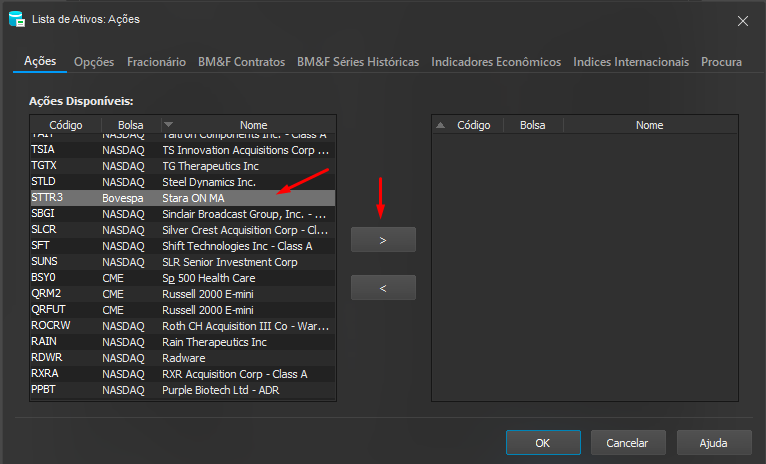Viewport: 766px width, 464px height.
Task: Click Nome header in selected list
Action: tap(649, 125)
